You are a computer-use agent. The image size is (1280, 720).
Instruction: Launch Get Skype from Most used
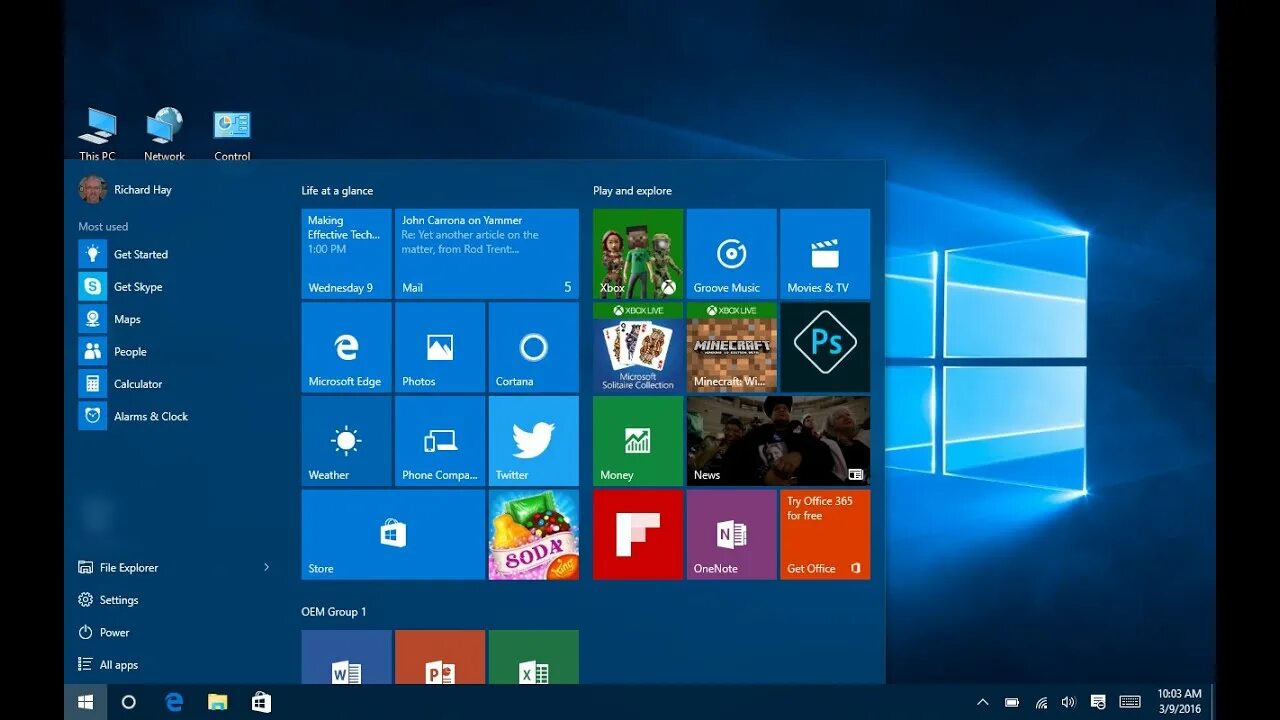tap(175, 287)
